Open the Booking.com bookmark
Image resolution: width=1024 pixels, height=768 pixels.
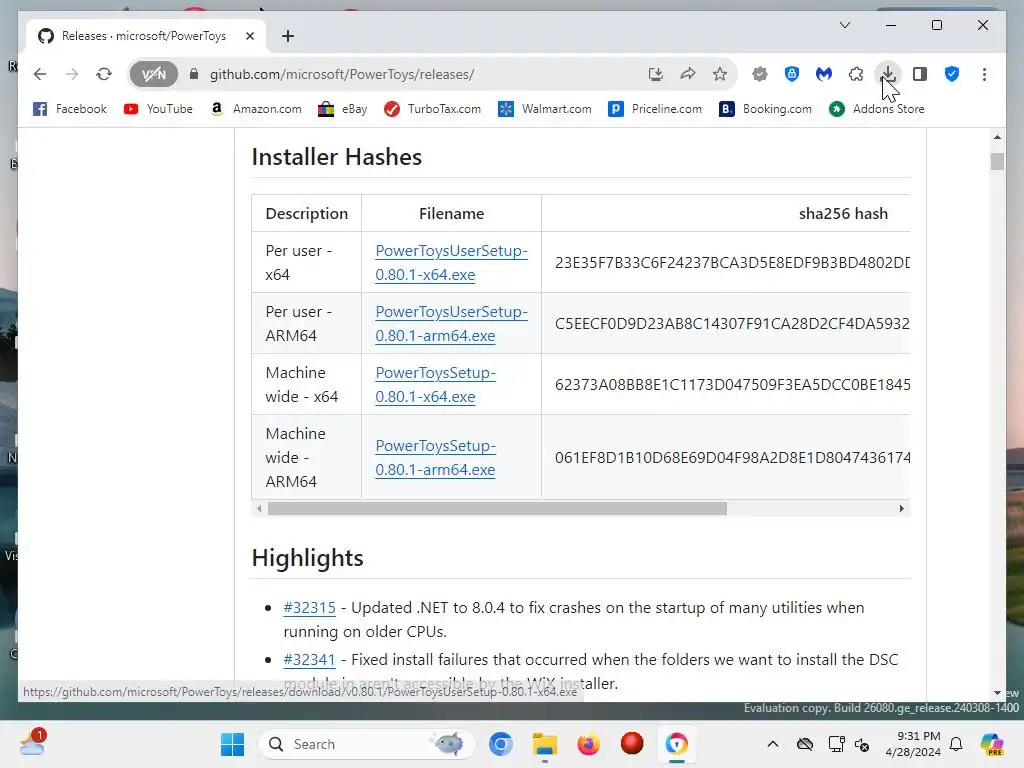[765, 109]
